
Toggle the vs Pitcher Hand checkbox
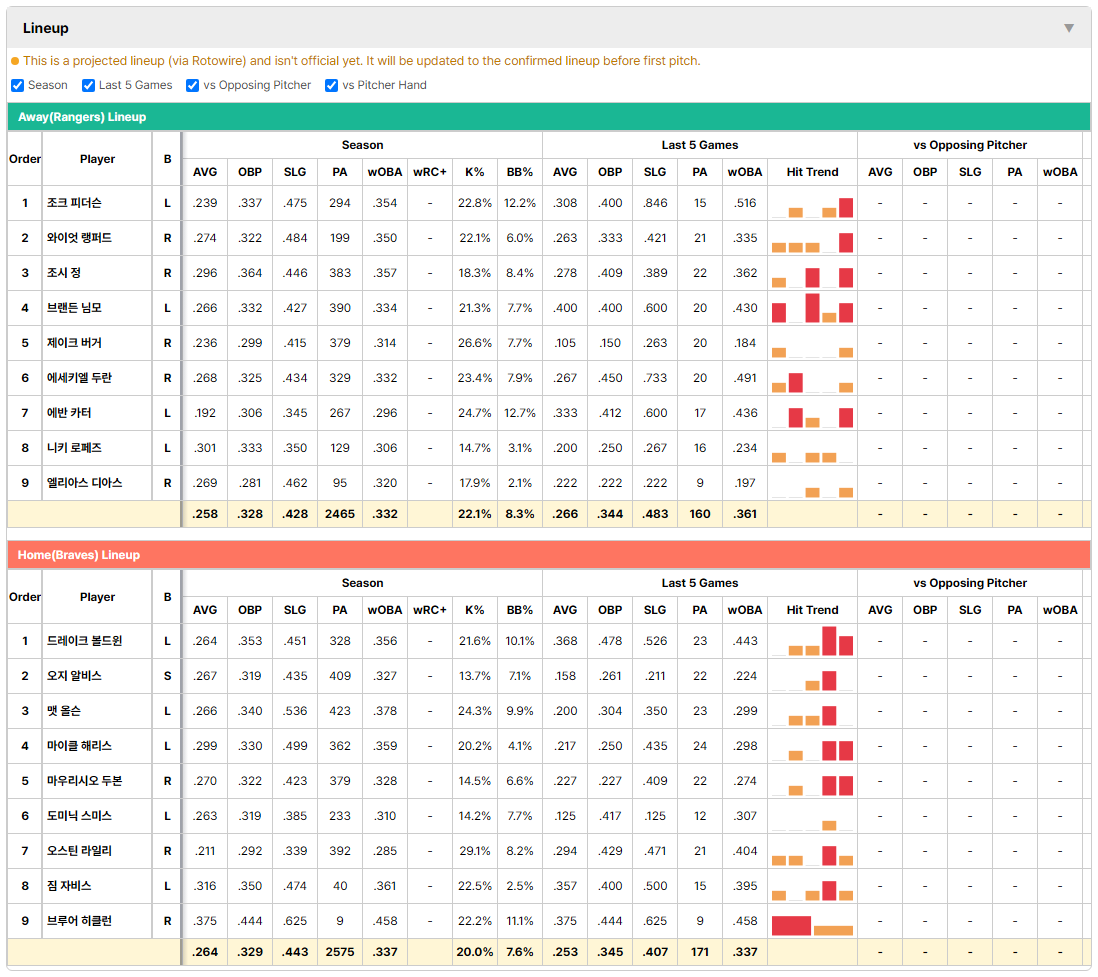331,85
